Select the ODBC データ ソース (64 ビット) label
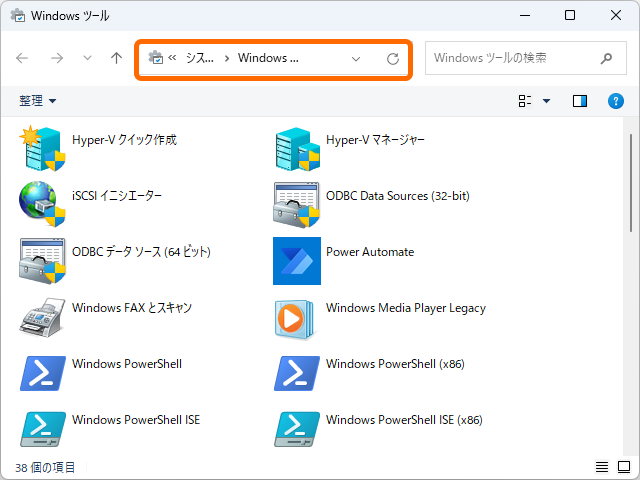 [x=141, y=252]
